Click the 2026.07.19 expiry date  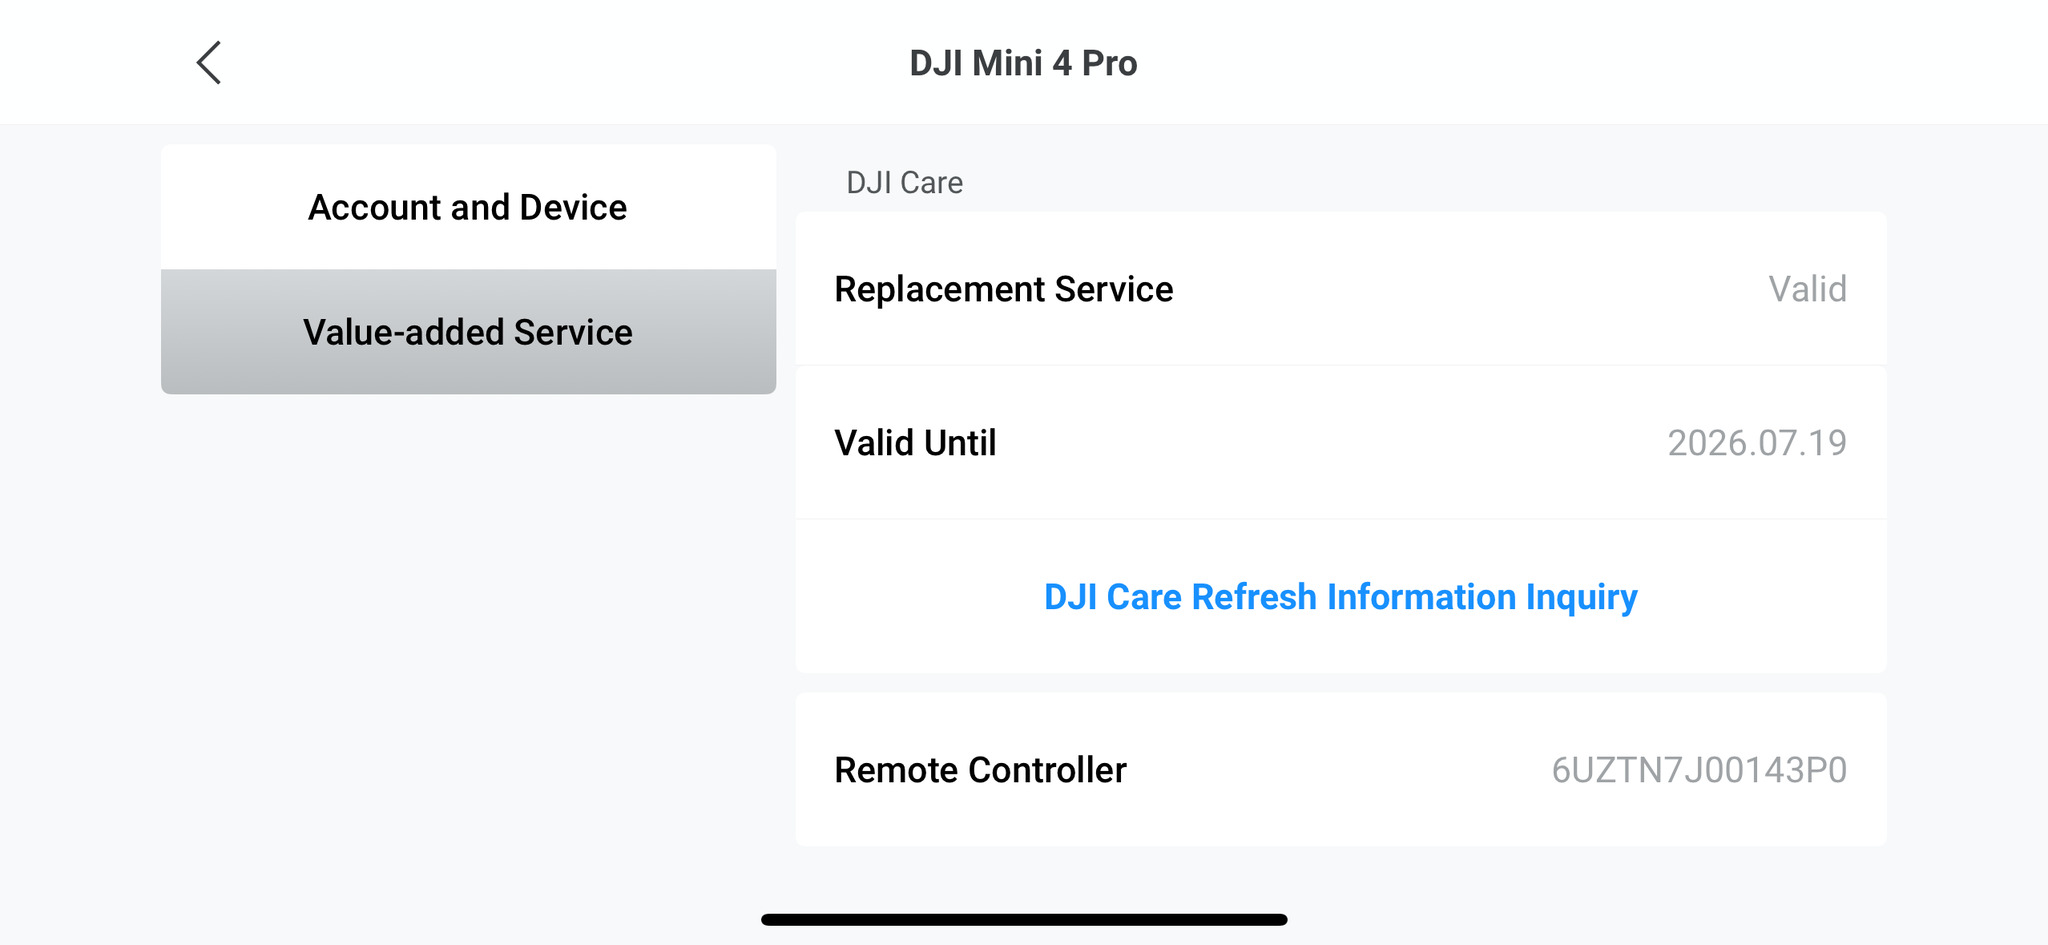(x=1756, y=443)
